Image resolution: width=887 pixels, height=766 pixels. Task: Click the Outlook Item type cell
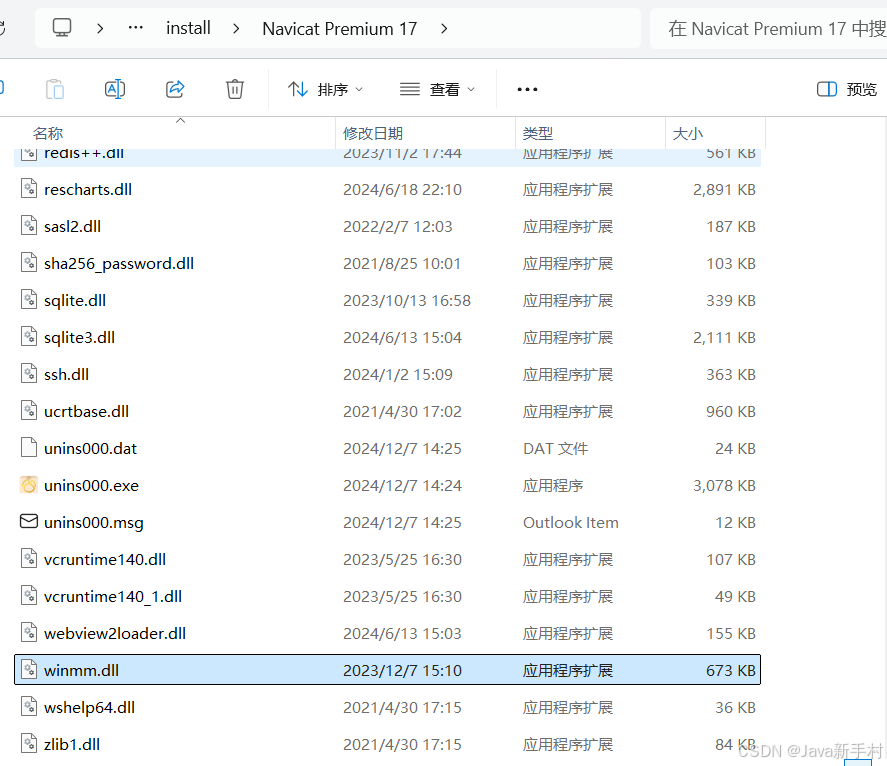(571, 523)
